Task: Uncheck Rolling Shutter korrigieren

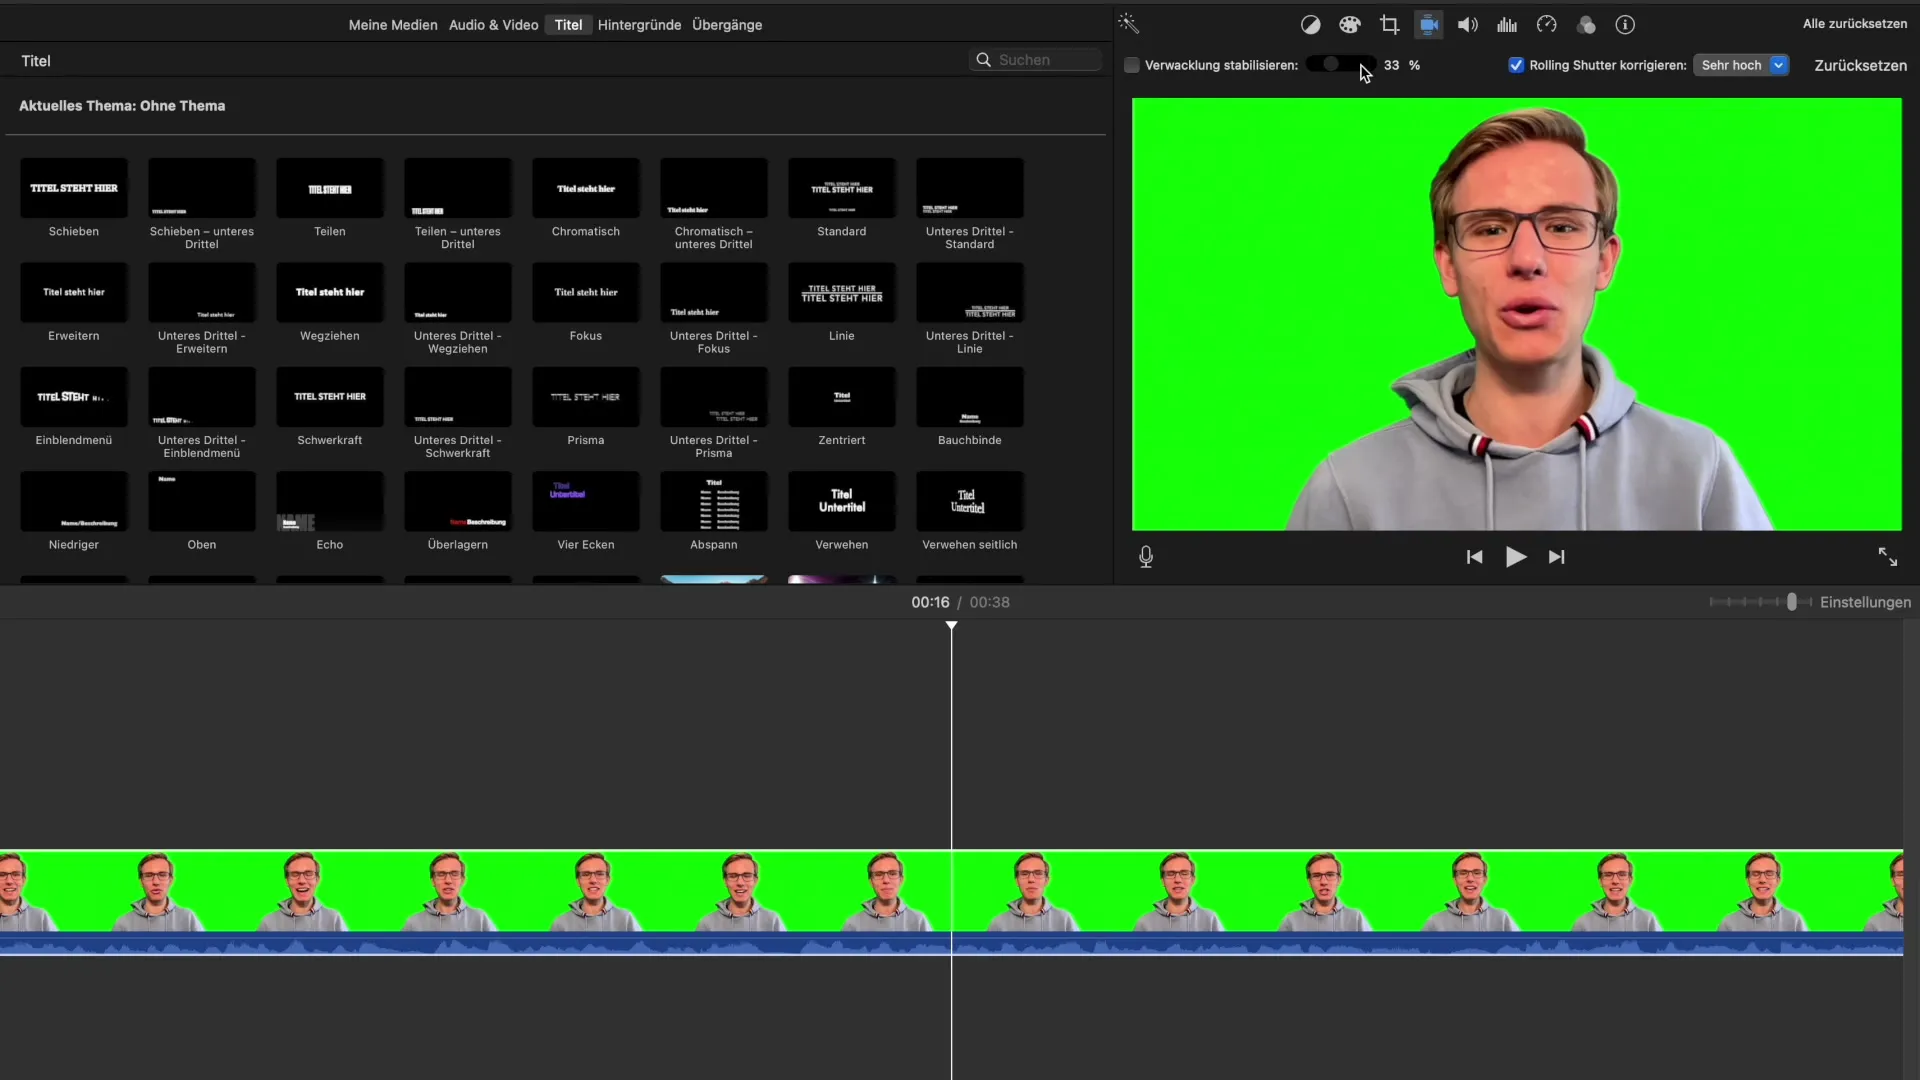Action: [x=1516, y=65]
